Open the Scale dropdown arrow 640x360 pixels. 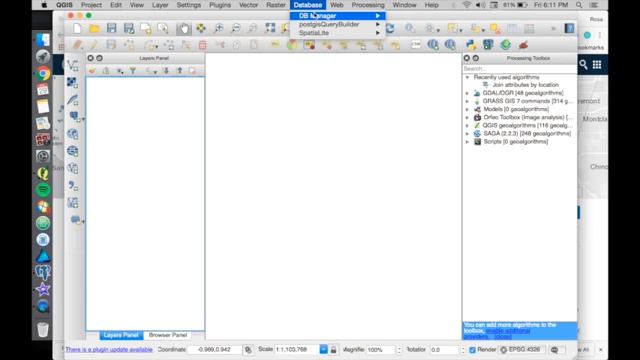pyautogui.click(x=323, y=350)
